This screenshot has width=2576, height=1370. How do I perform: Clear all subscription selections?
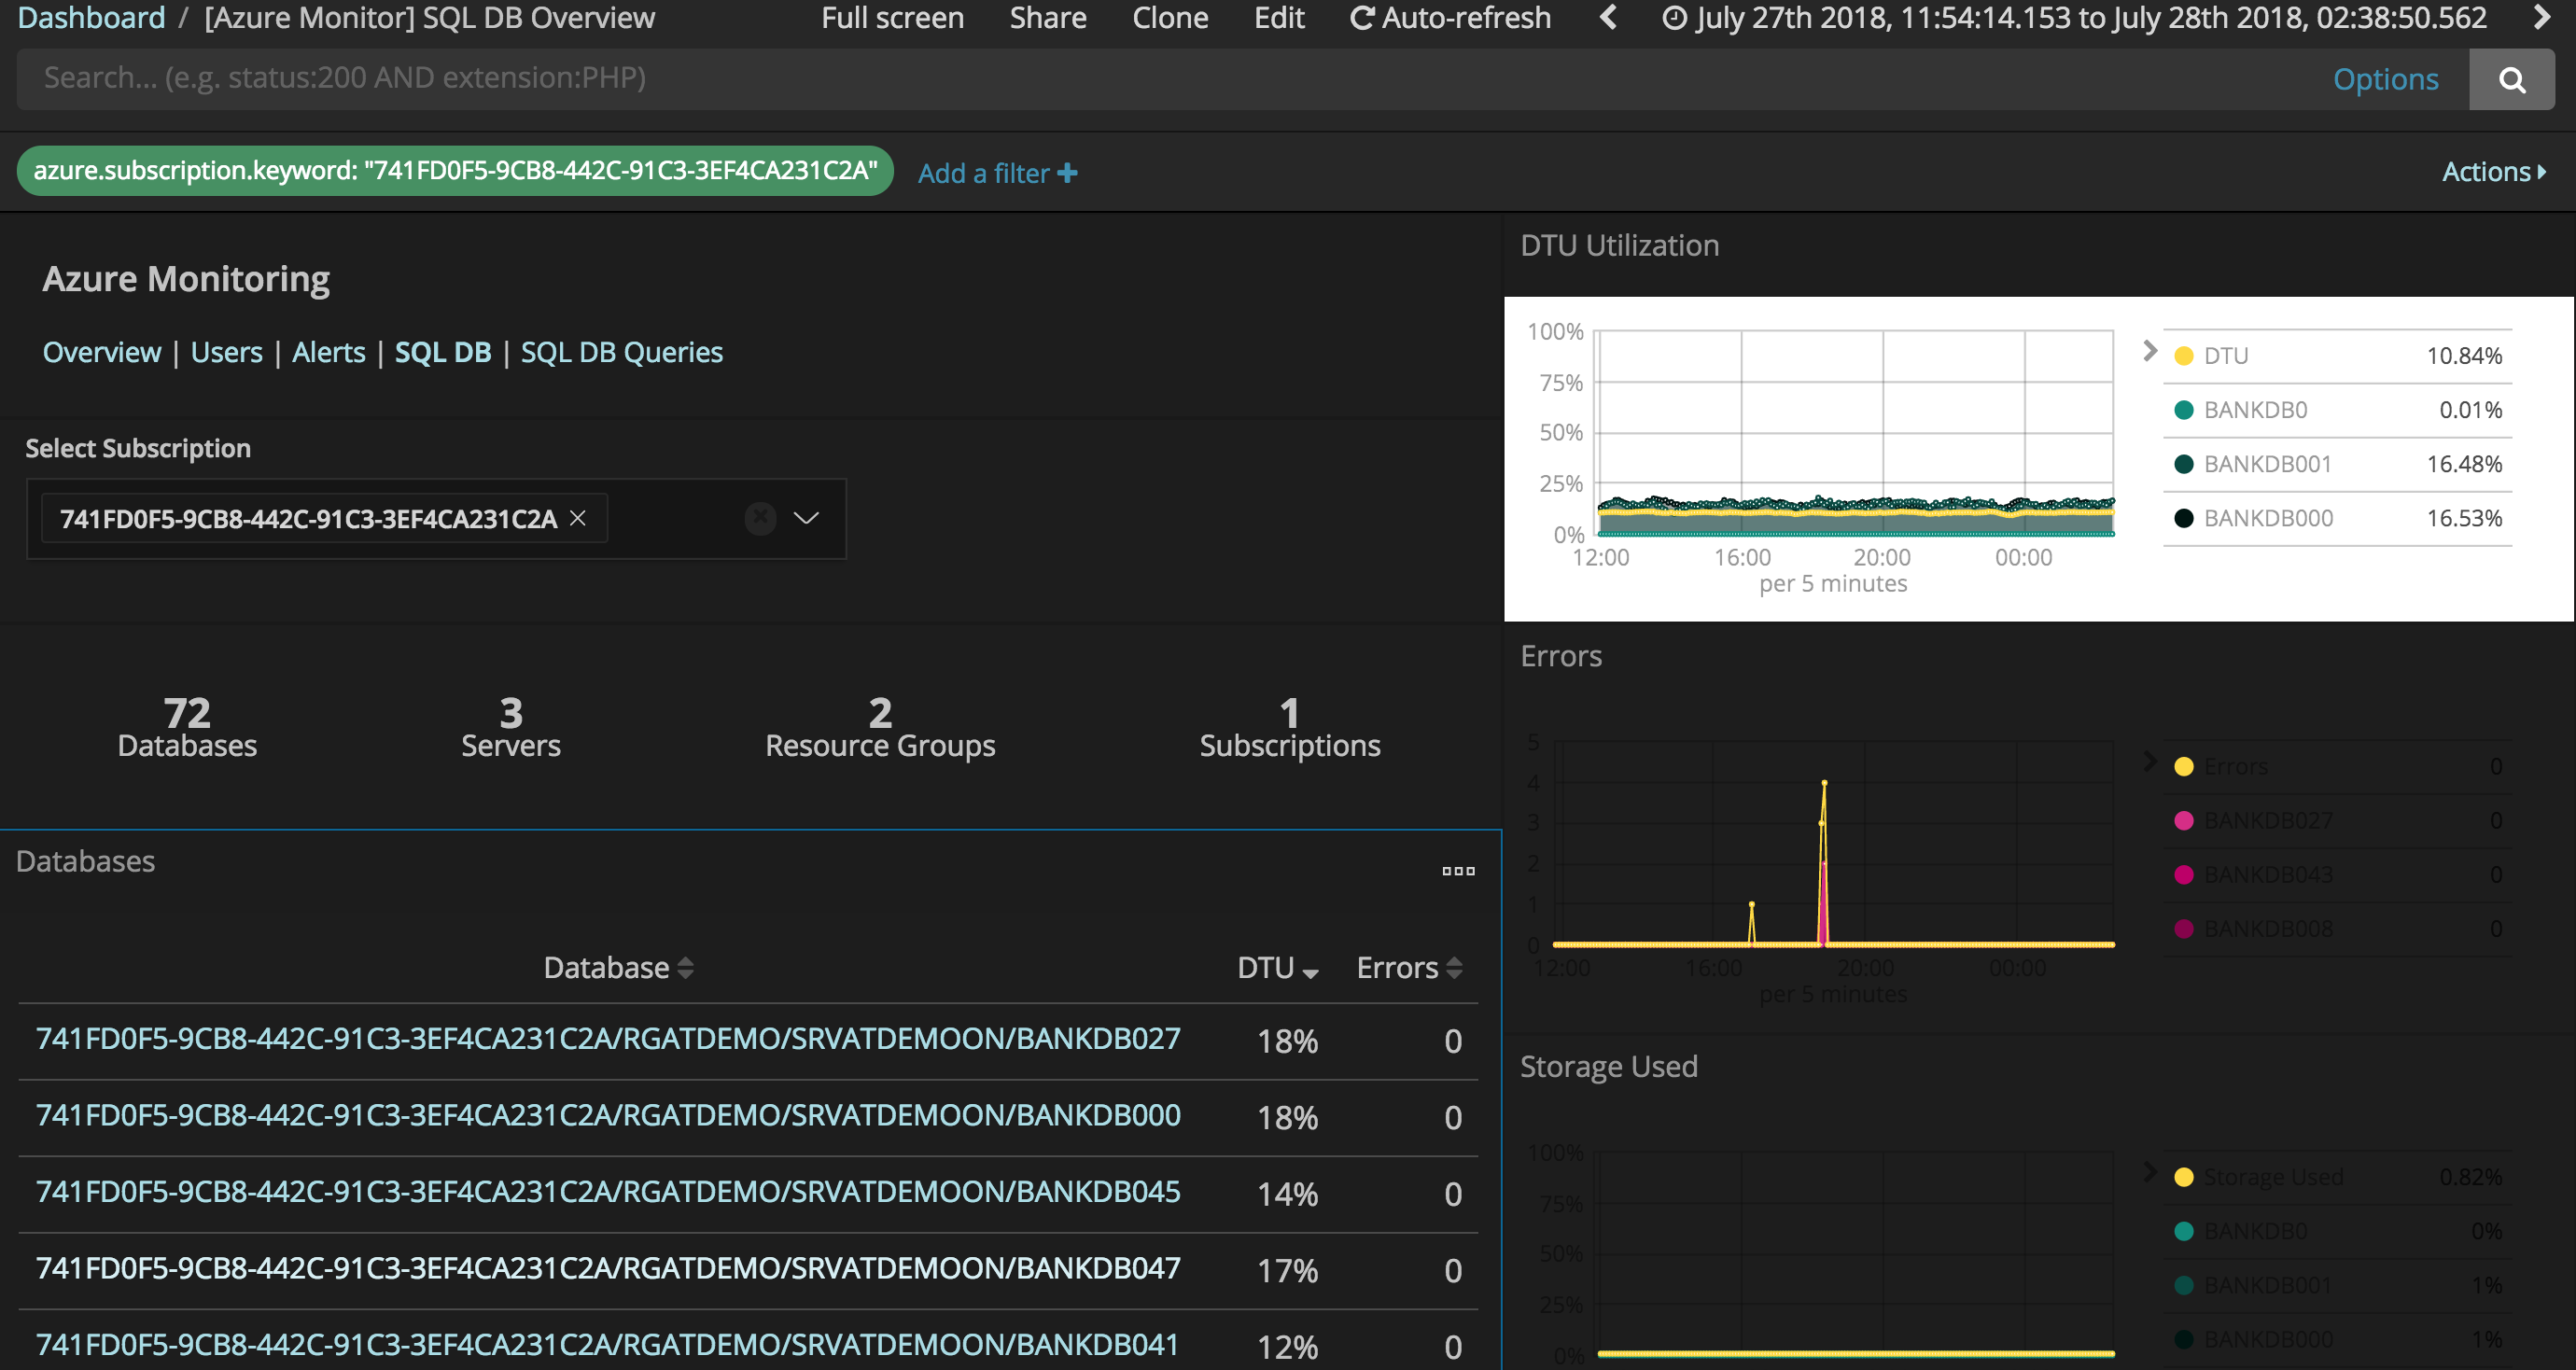coord(760,518)
